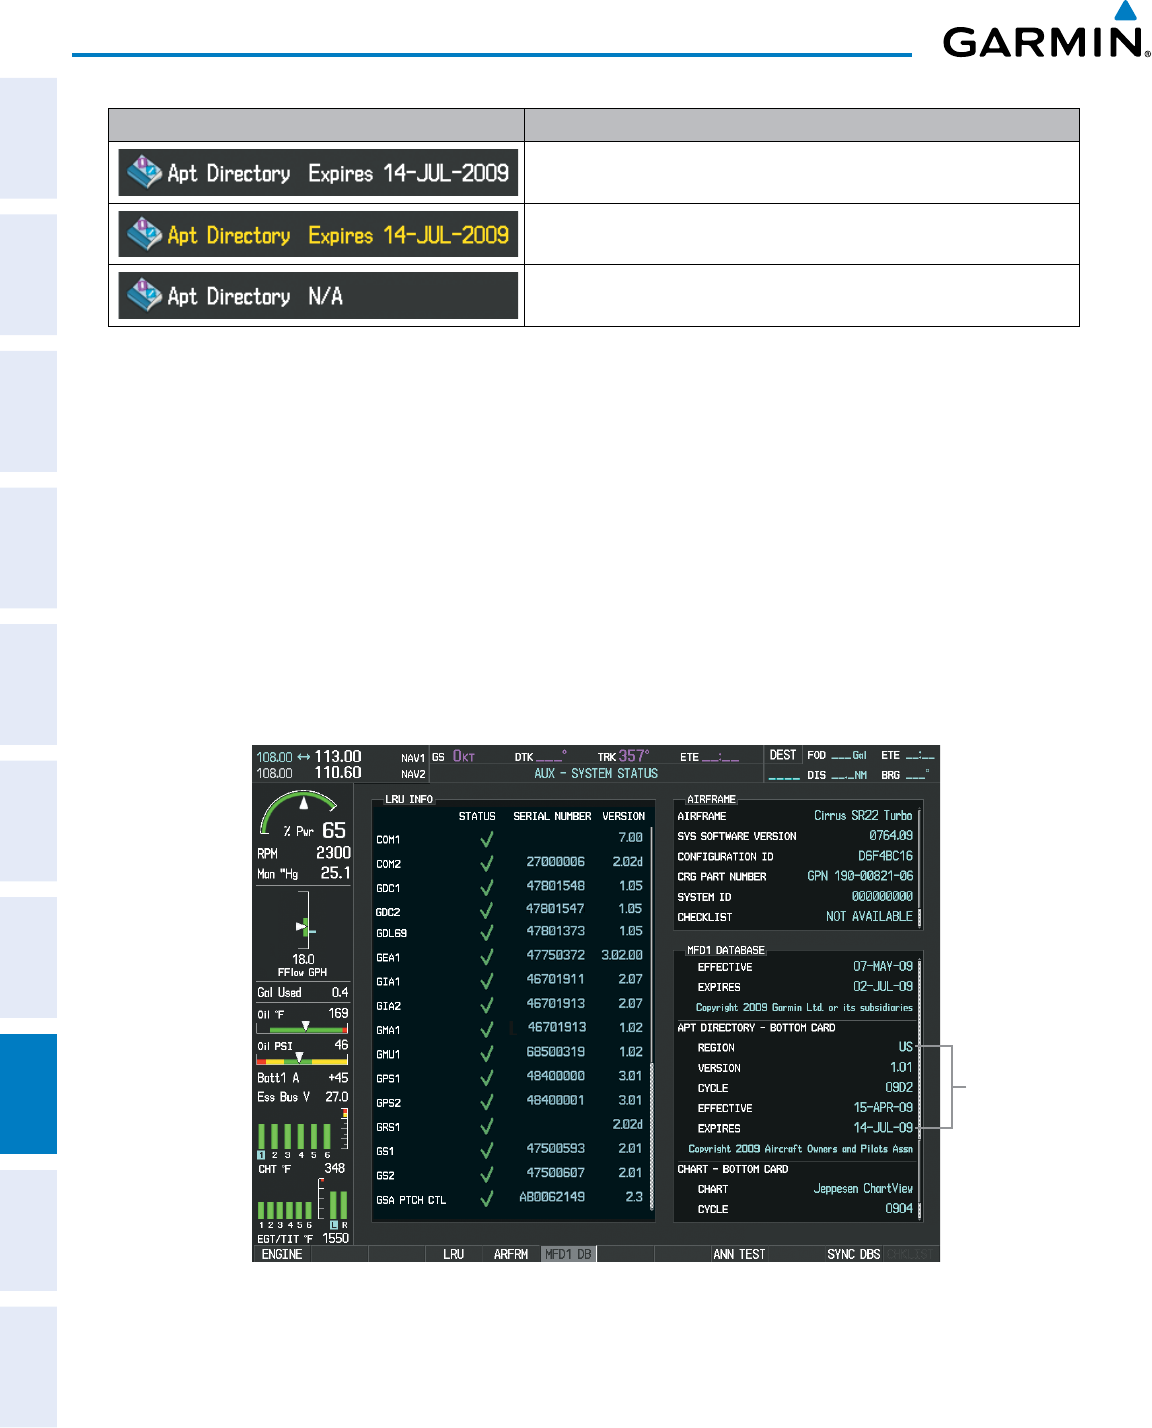Click the COM1 status checkmark

pos(486,839)
